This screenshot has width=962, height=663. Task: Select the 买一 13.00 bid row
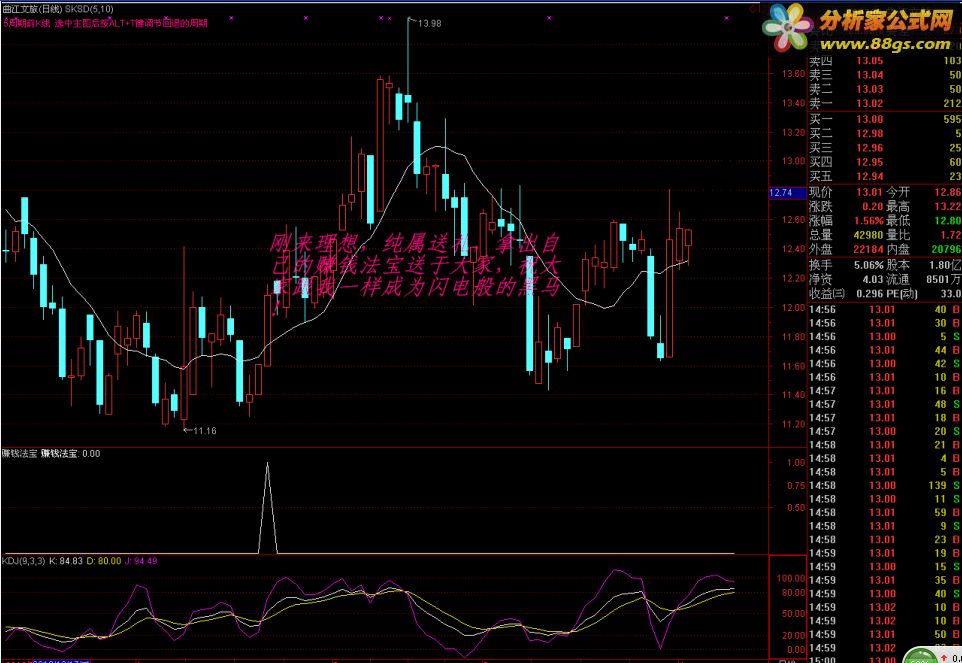[x=885, y=120]
